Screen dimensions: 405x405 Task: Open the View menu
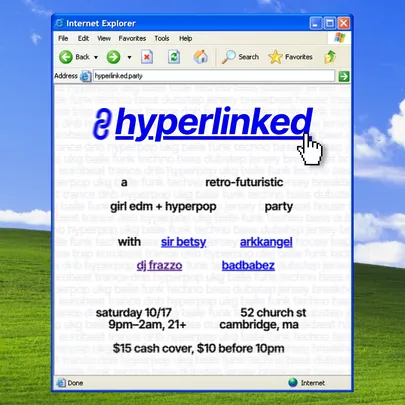[104, 38]
